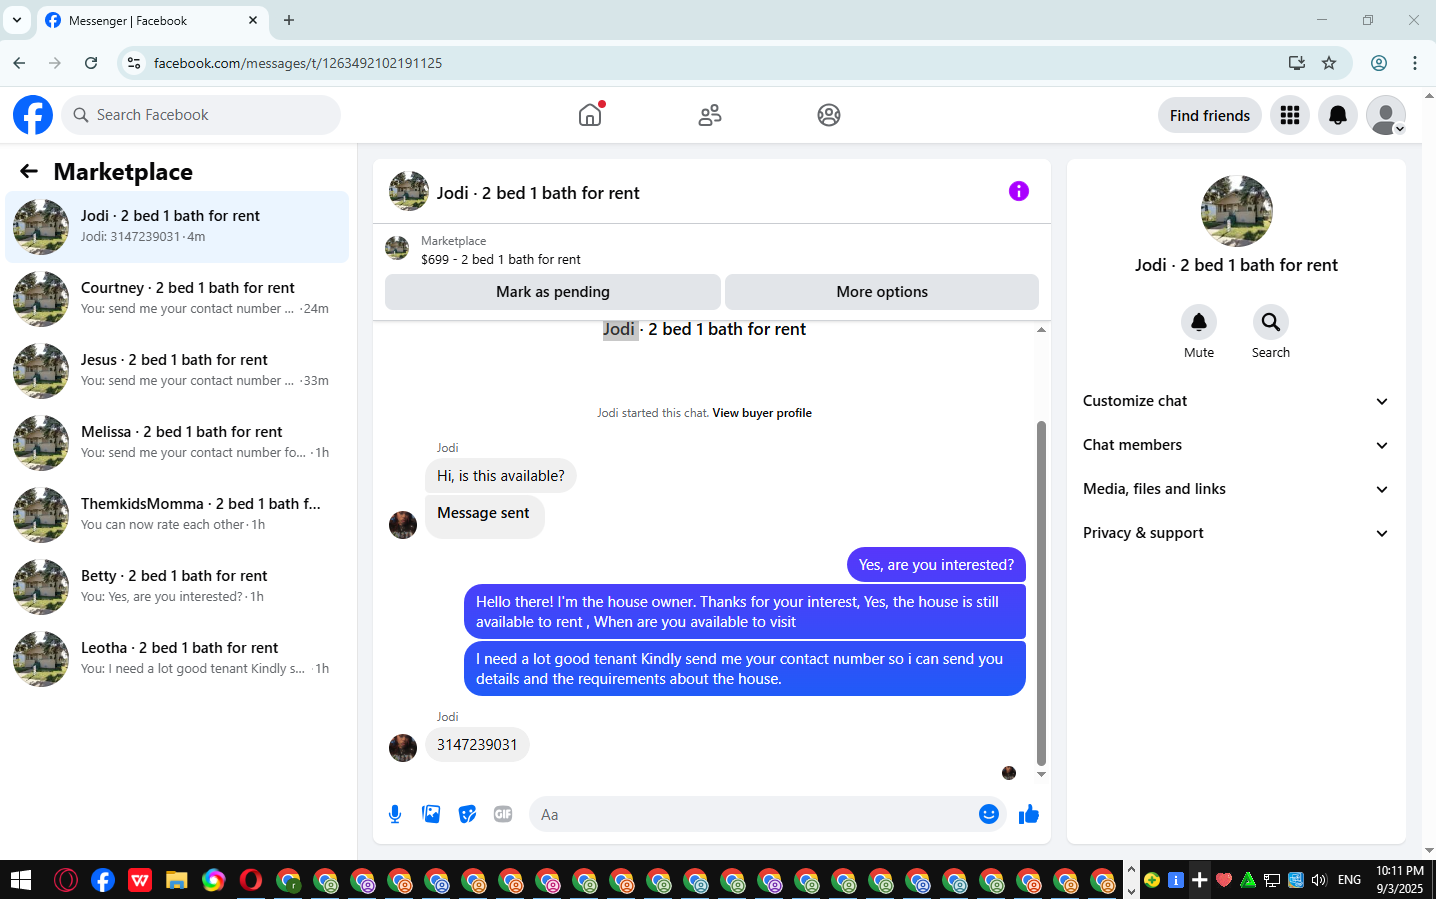Open Melissa conversation in chat list
Viewport: 1436px width, 899px height.
click(177, 443)
